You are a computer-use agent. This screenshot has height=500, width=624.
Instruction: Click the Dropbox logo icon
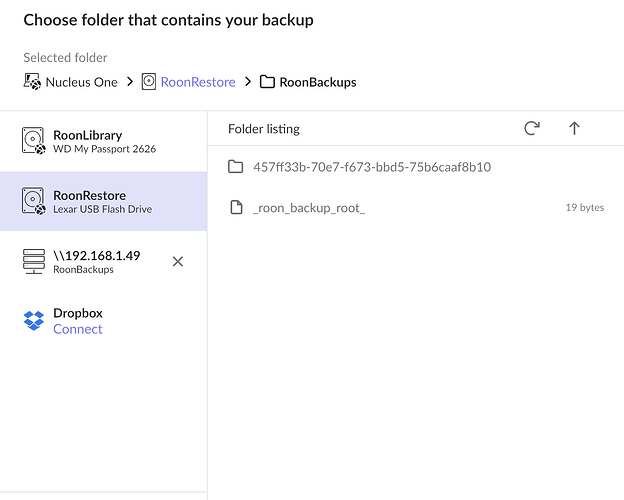[34, 320]
